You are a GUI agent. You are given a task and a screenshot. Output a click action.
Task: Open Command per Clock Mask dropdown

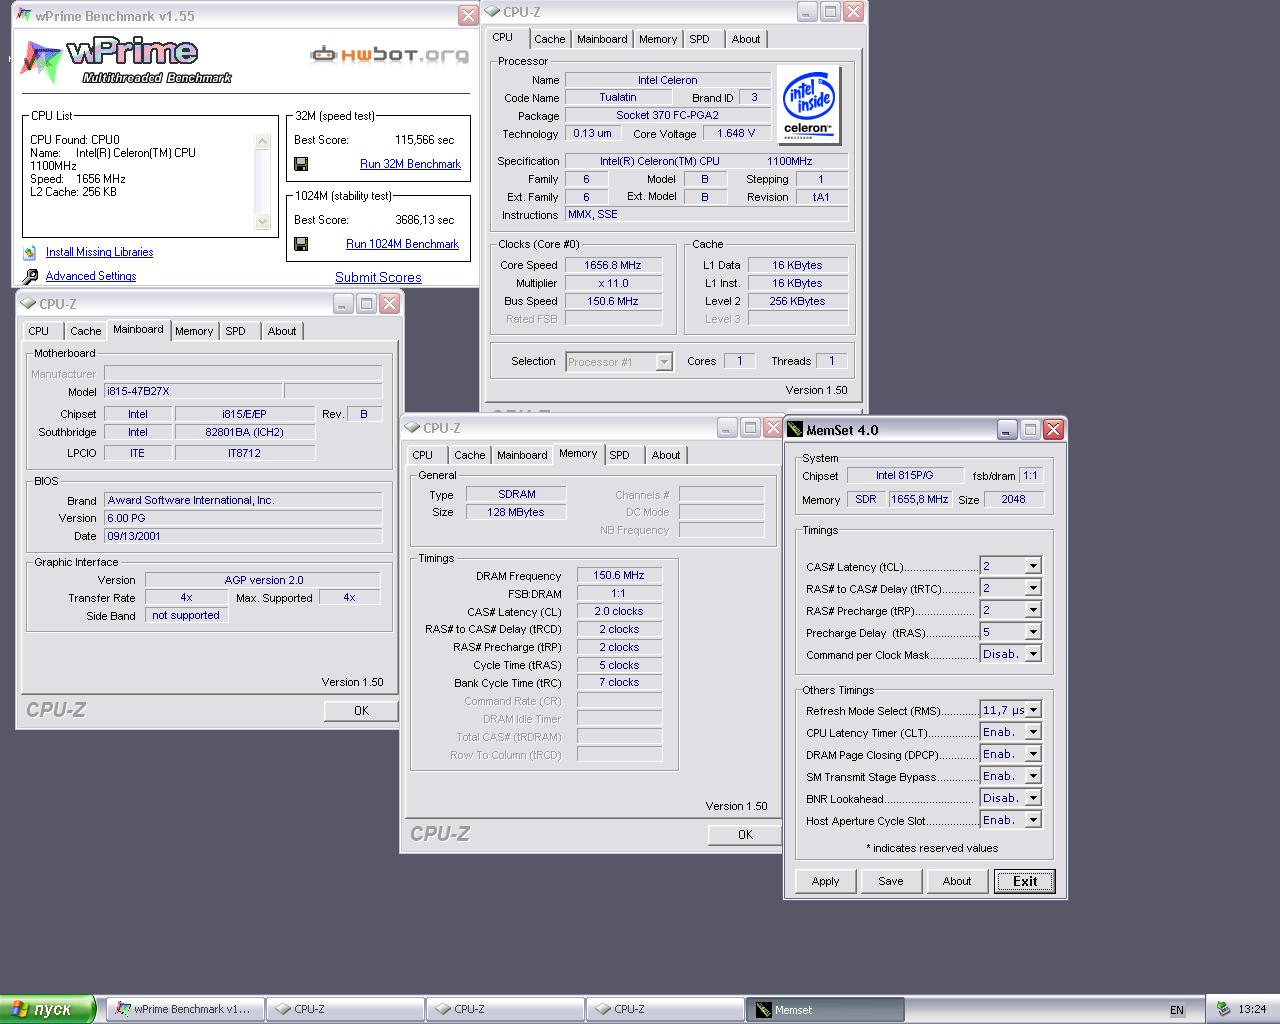(1032, 654)
